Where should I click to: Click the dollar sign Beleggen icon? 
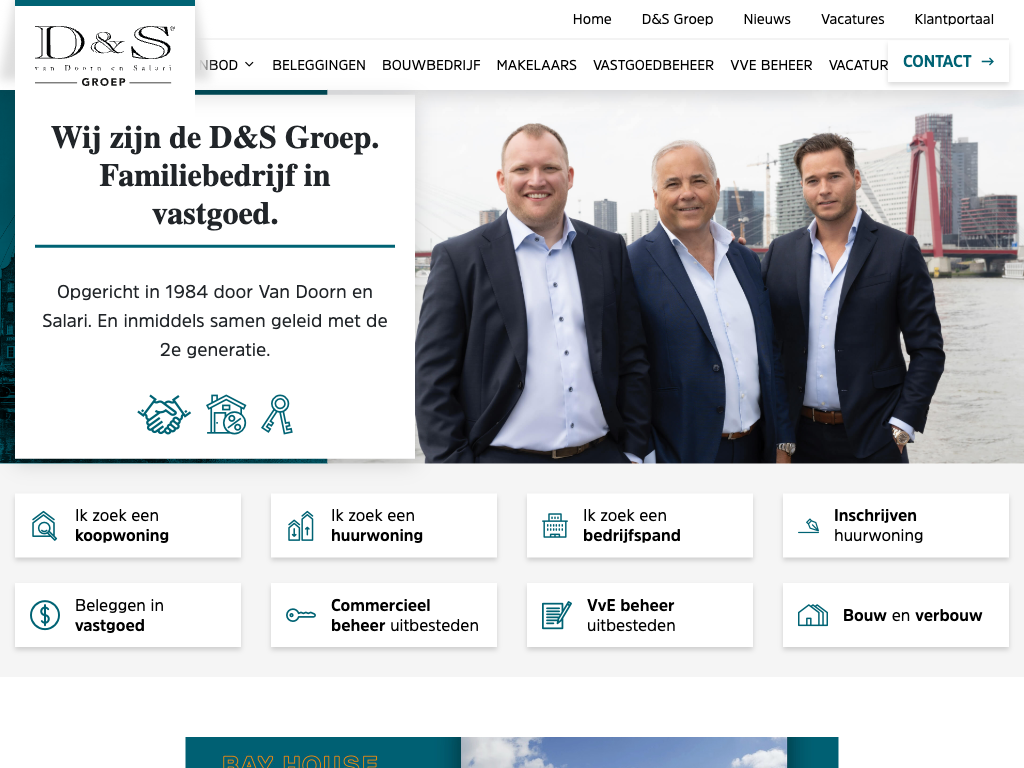tap(45, 615)
